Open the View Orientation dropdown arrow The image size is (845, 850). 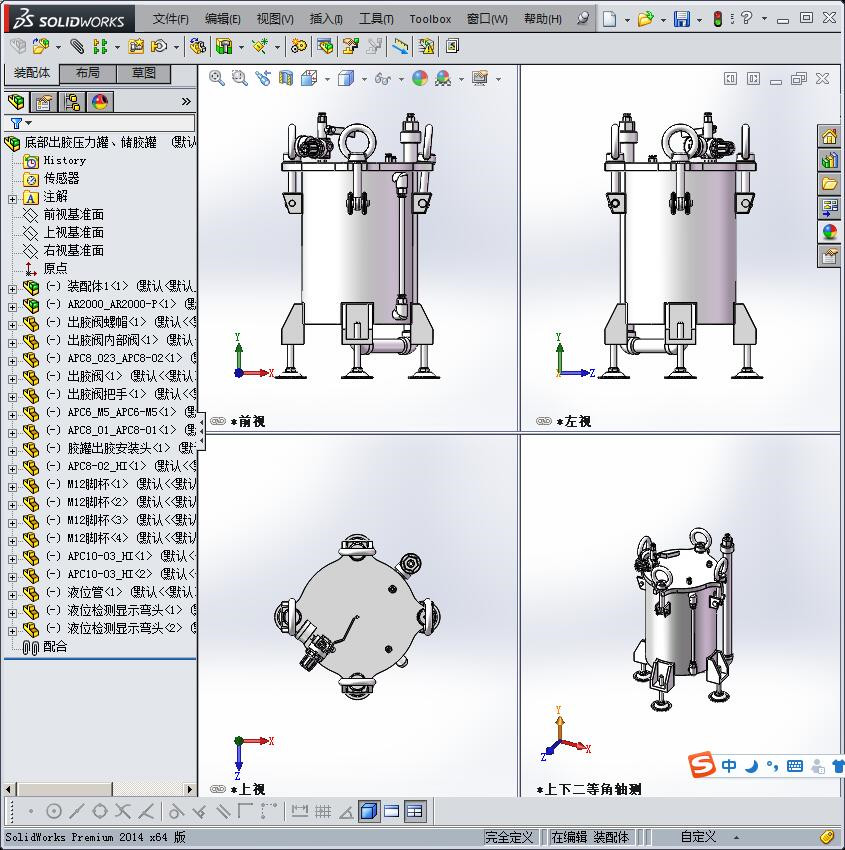[x=327, y=80]
